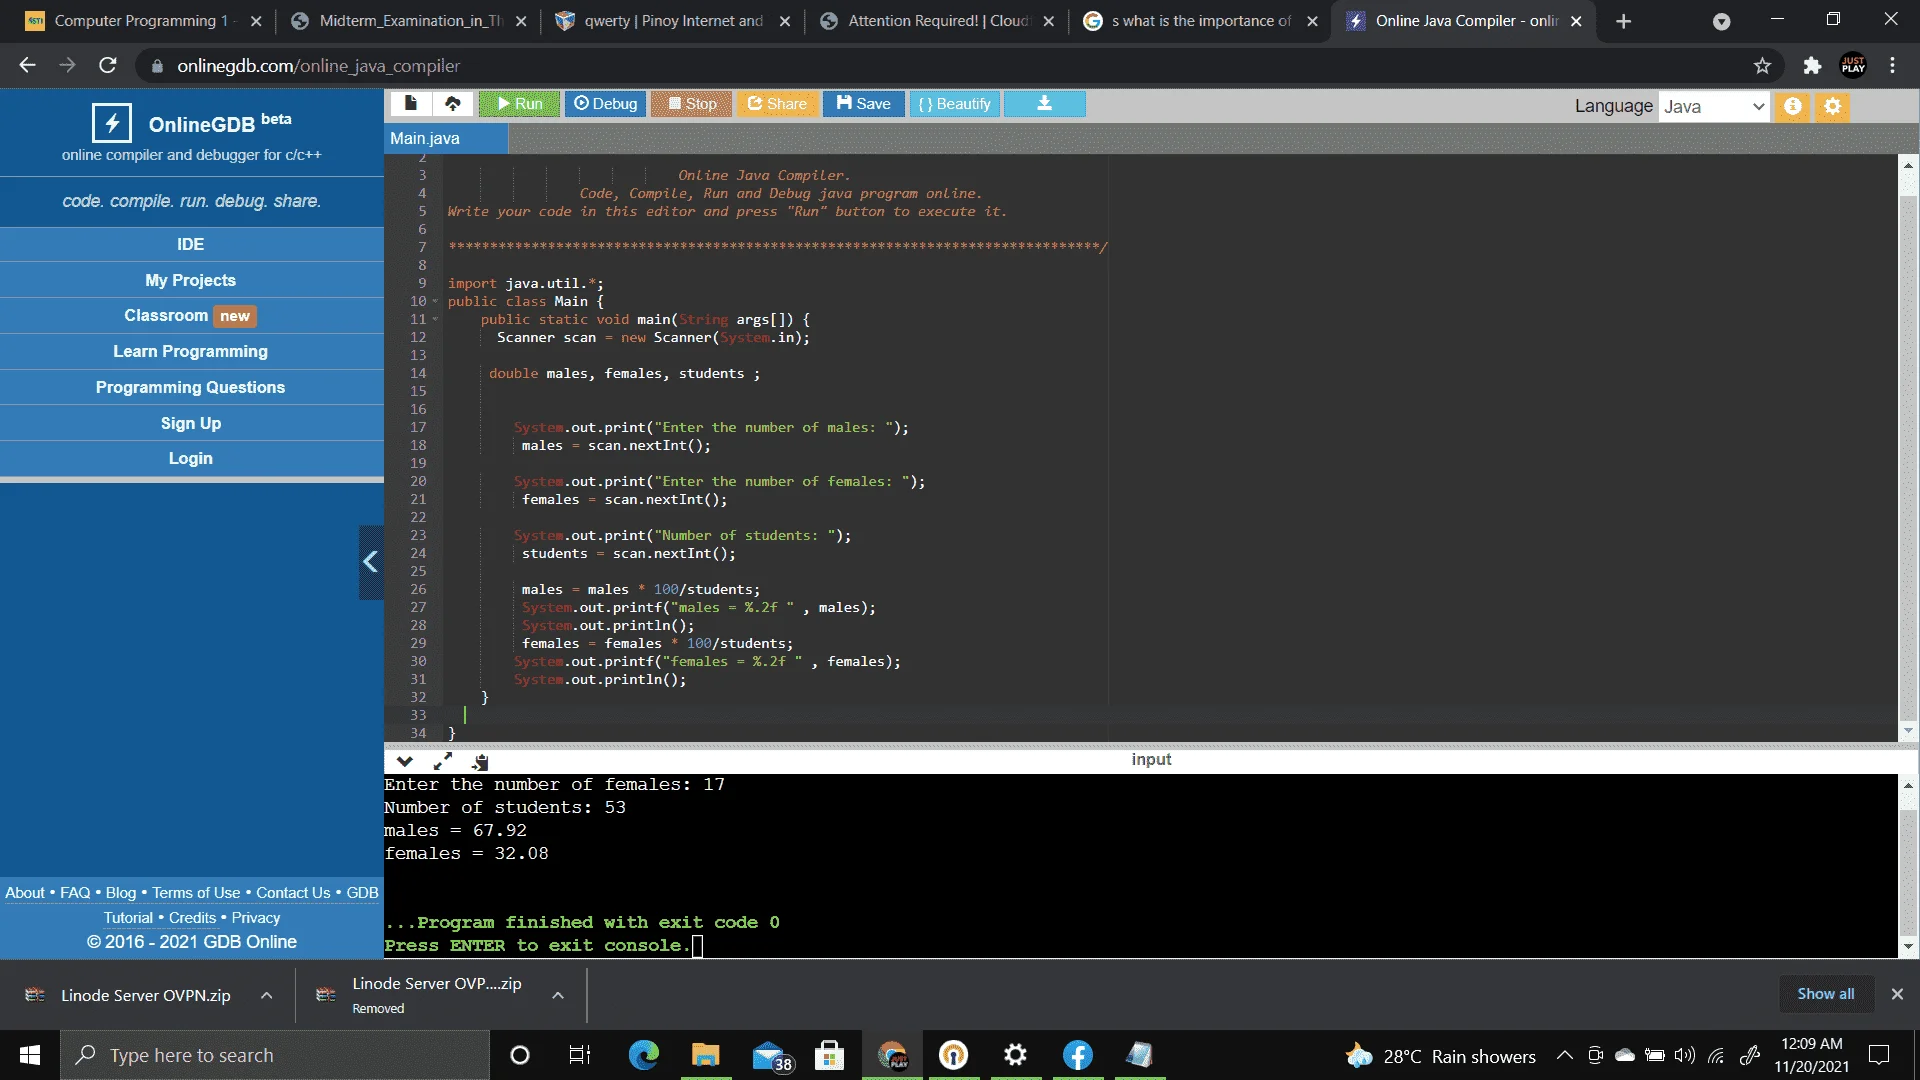
Task: Open the Privacy footer link
Action: pos(256,917)
